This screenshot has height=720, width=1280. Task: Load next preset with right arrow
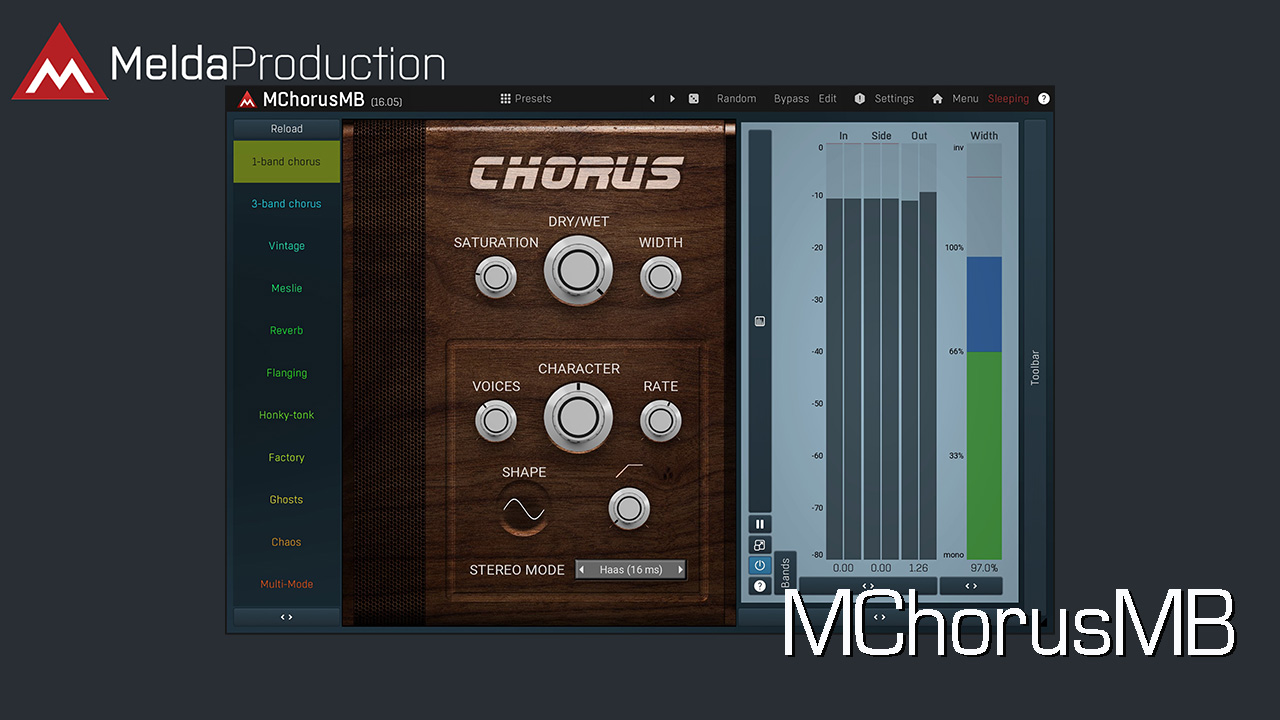(672, 99)
